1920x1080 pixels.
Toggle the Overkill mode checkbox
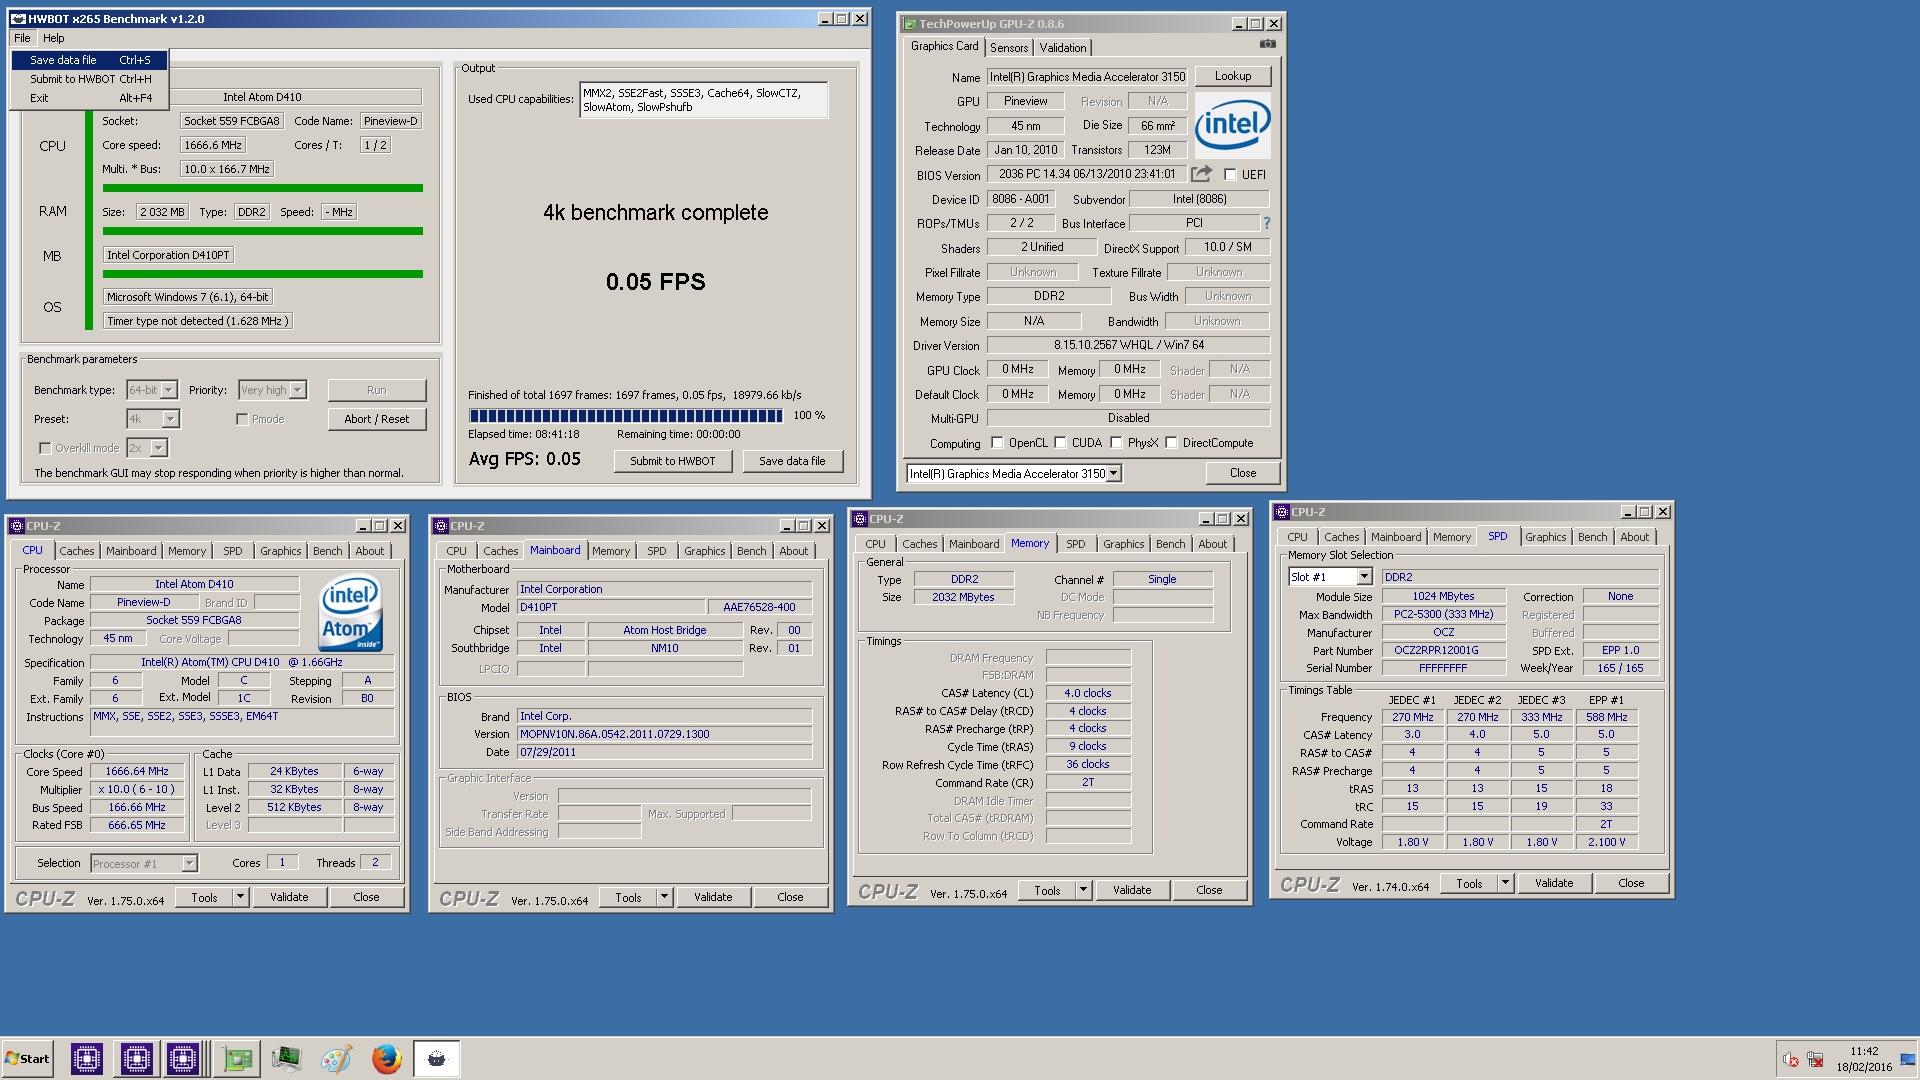click(x=44, y=448)
